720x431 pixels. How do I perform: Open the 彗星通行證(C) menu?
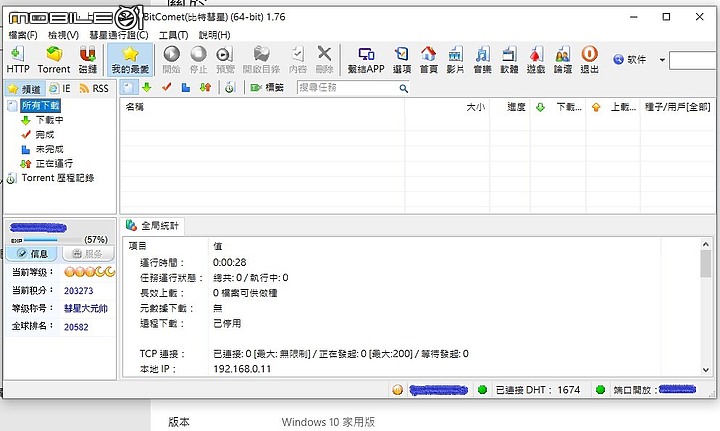point(118,35)
